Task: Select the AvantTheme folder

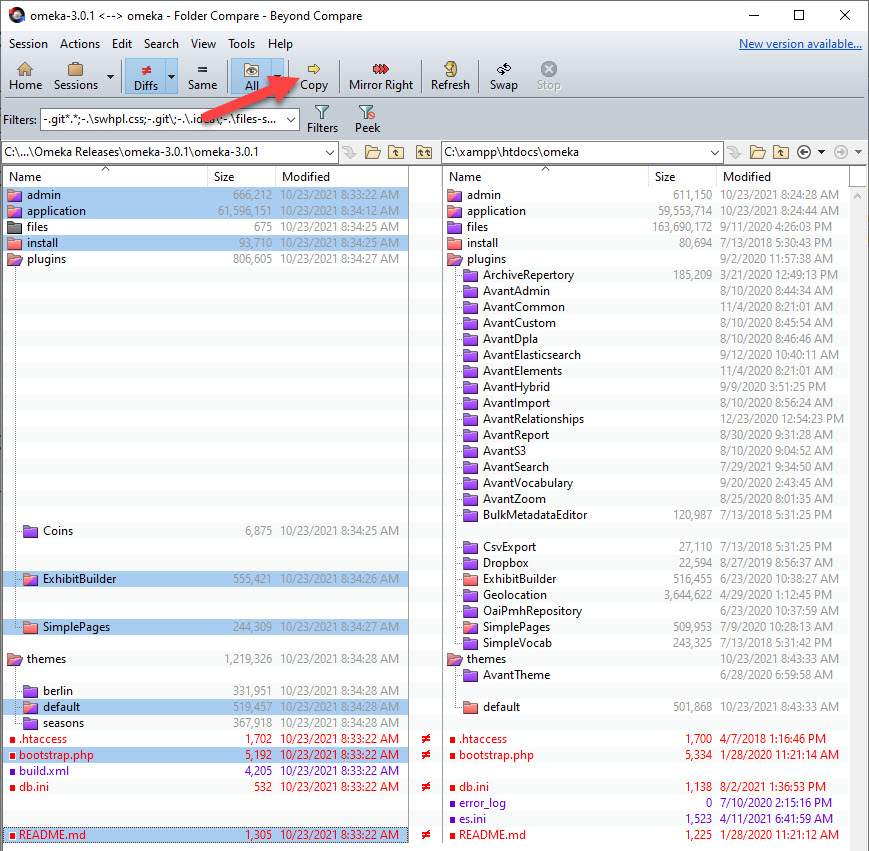Action: click(646, 675)
